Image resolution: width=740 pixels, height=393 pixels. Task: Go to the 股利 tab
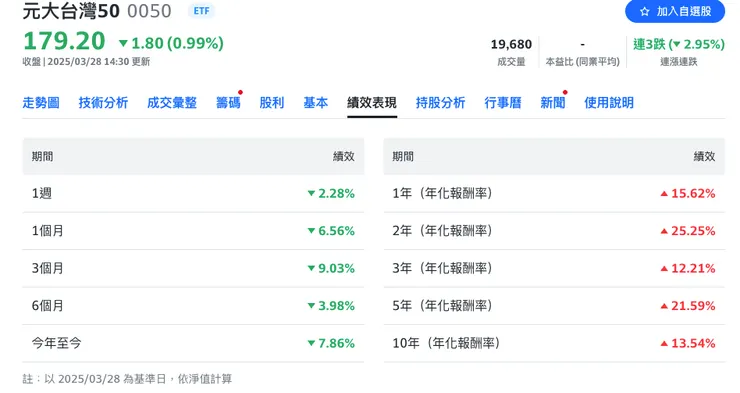(x=272, y=102)
